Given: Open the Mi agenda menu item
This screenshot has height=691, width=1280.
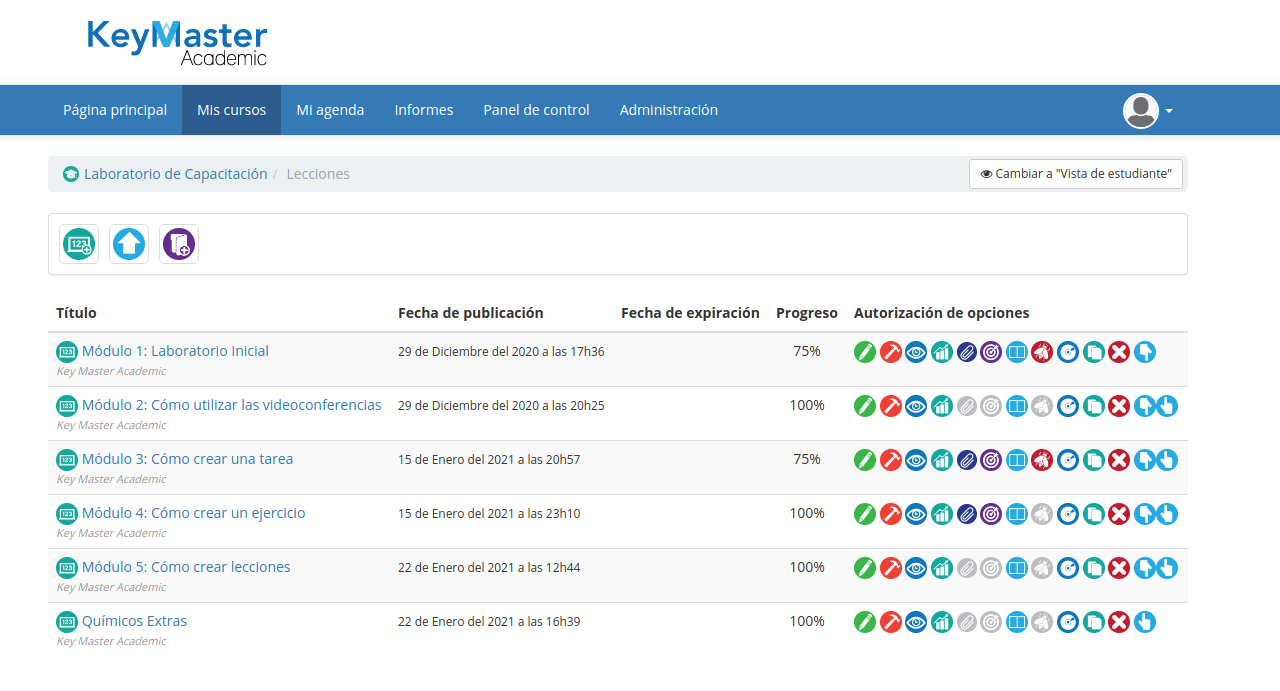Looking at the screenshot, I should coord(330,110).
